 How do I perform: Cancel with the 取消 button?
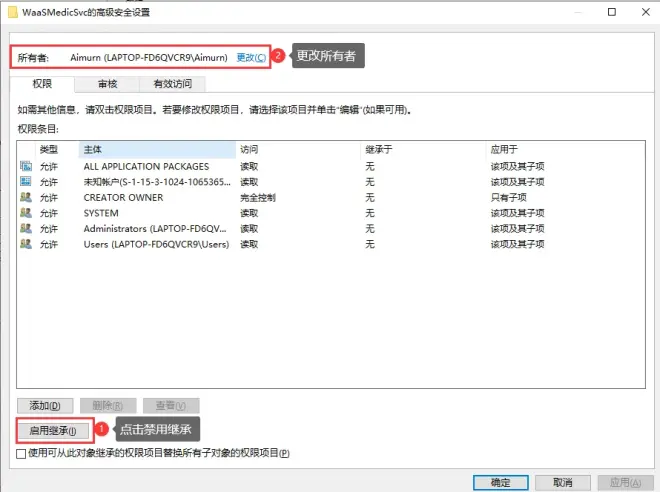(563, 482)
